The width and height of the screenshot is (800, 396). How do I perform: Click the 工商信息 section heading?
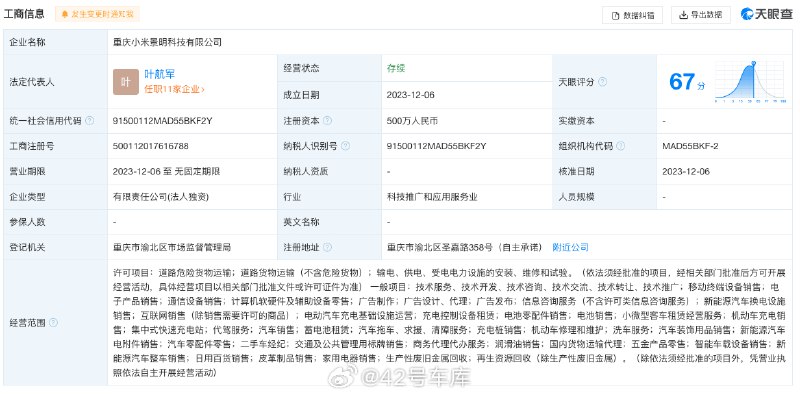pyautogui.click(x=24, y=14)
